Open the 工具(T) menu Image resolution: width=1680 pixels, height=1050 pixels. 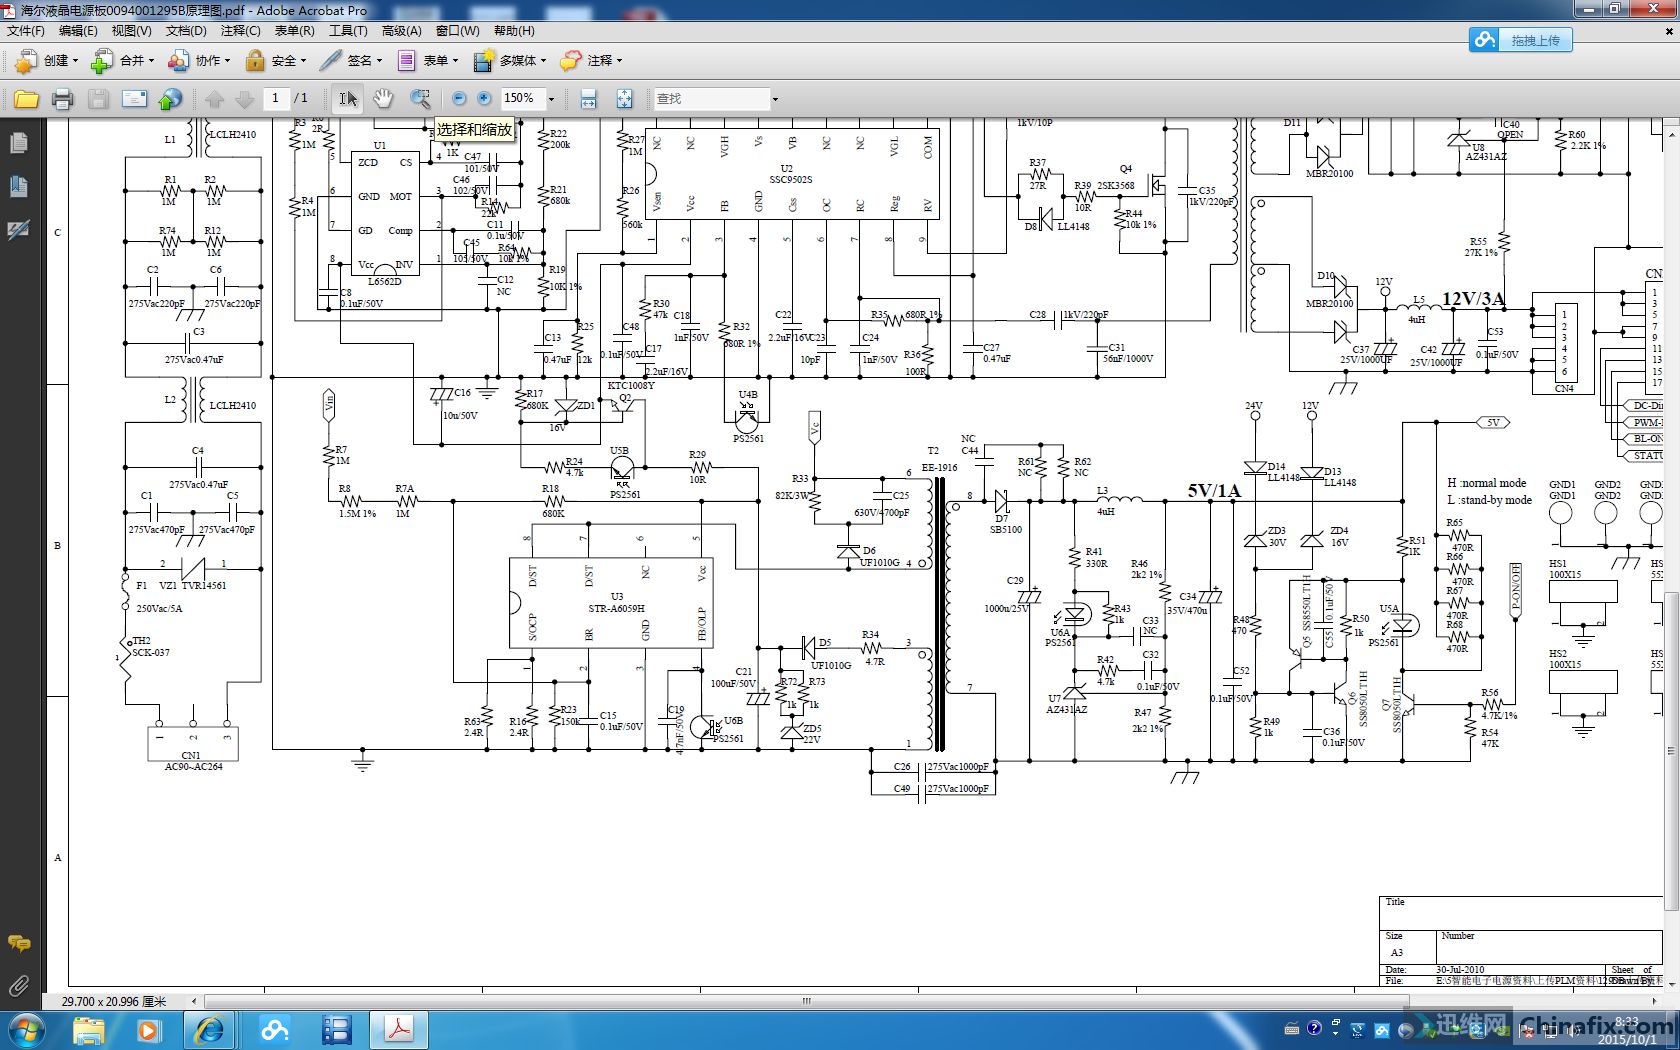pos(348,31)
